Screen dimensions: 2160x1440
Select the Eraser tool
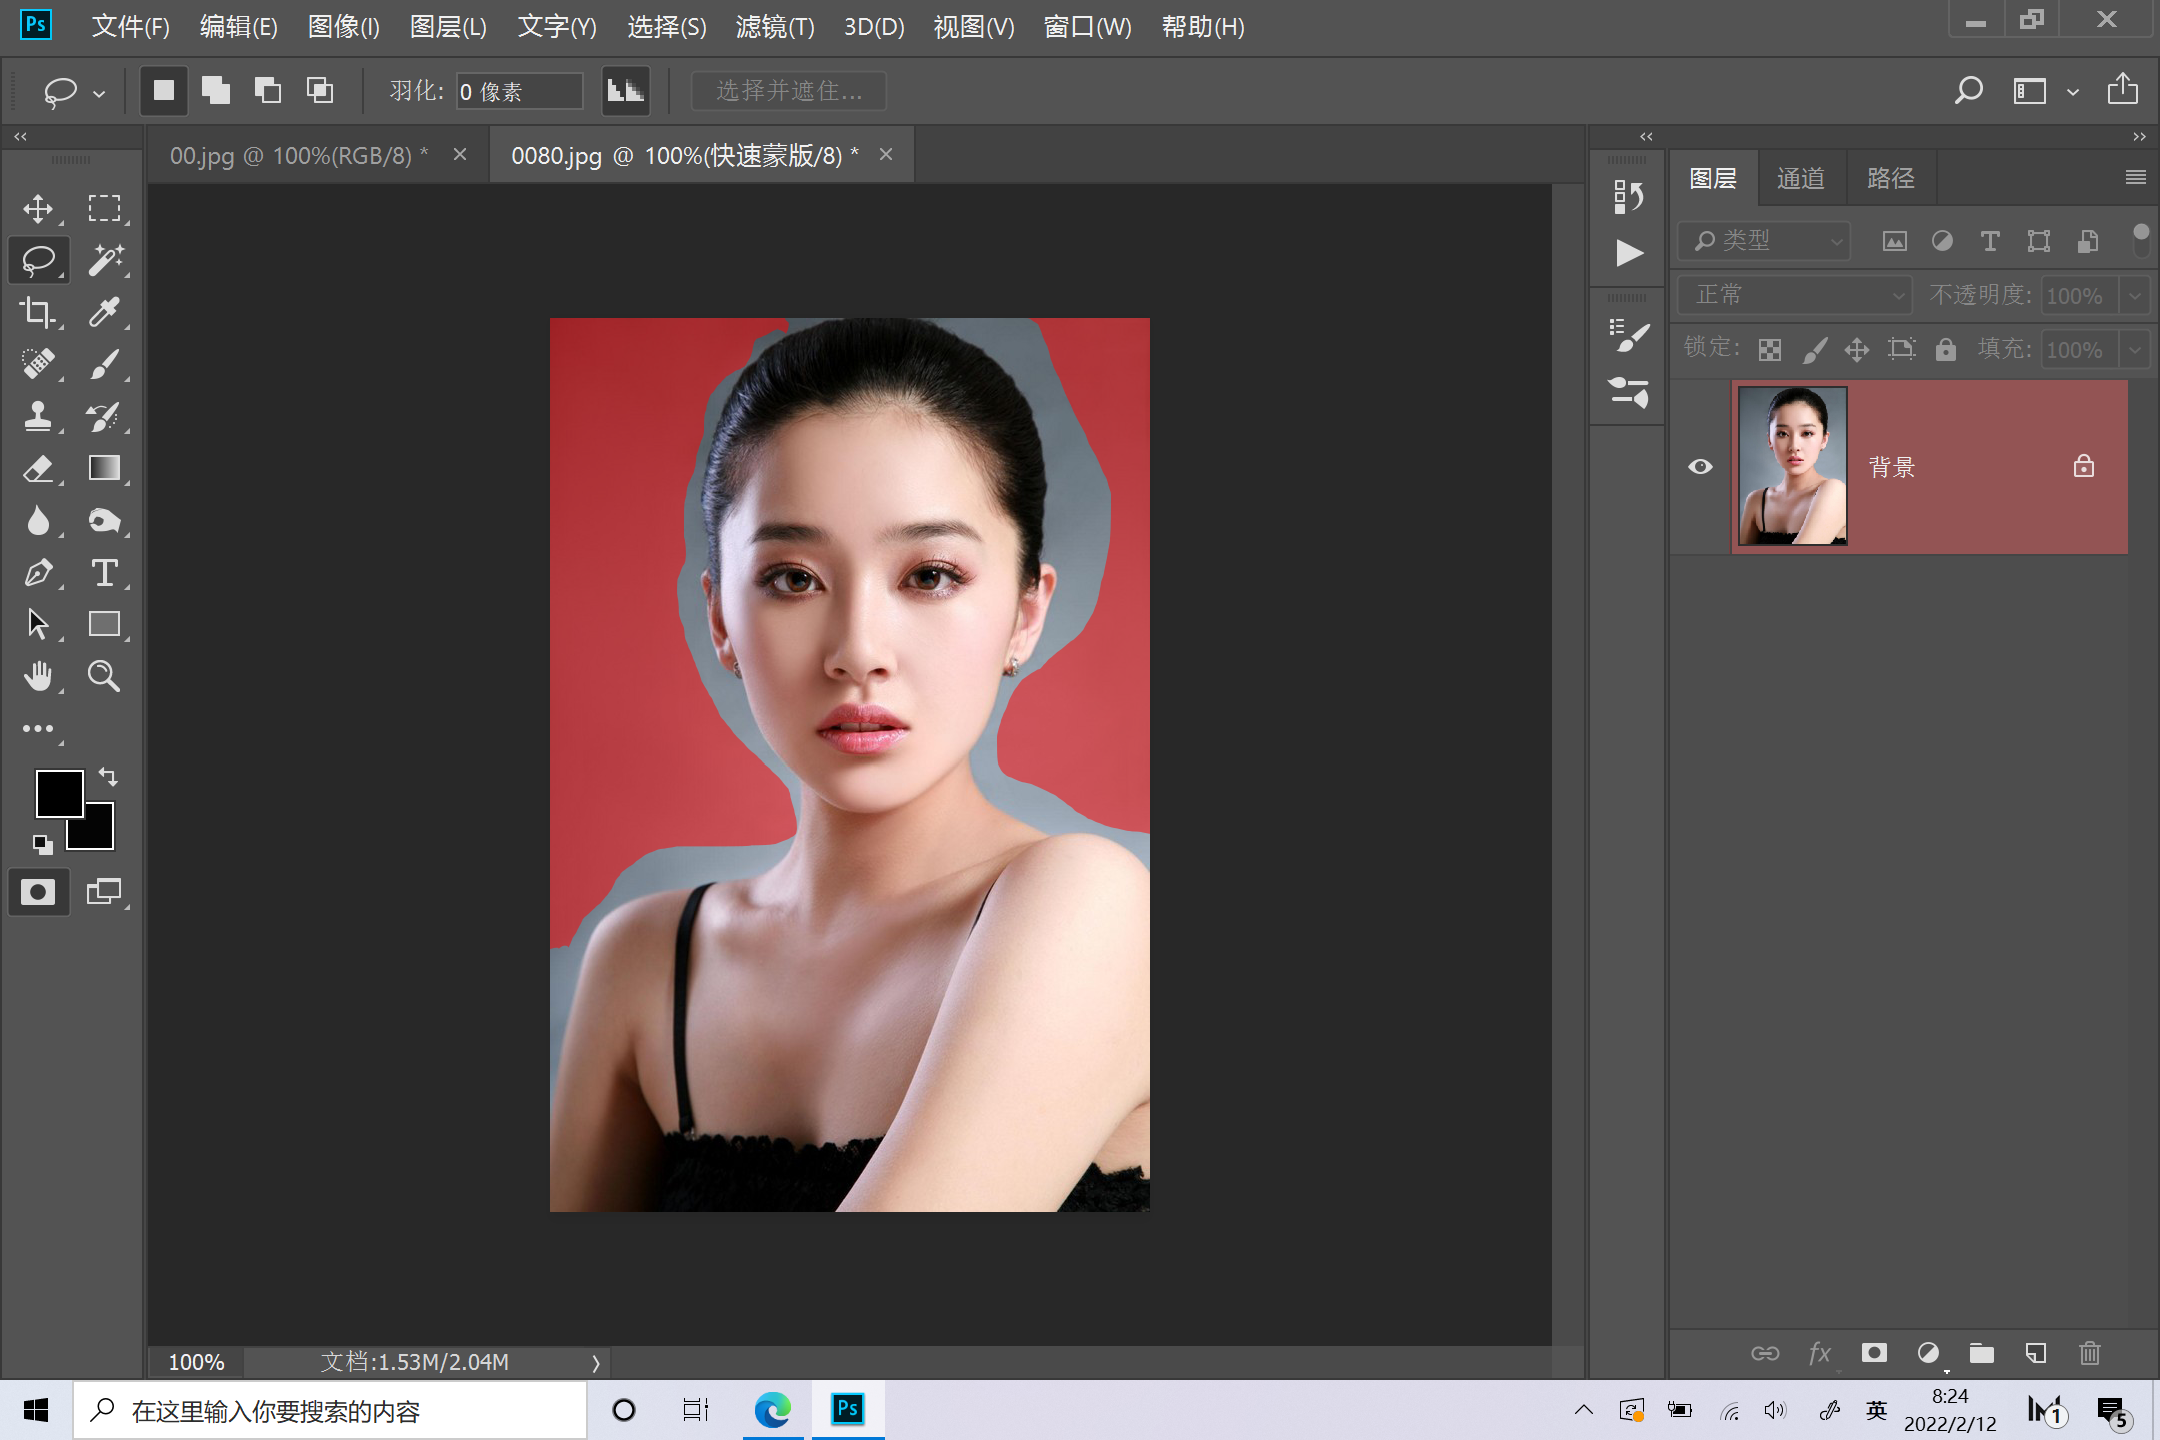click(38, 468)
